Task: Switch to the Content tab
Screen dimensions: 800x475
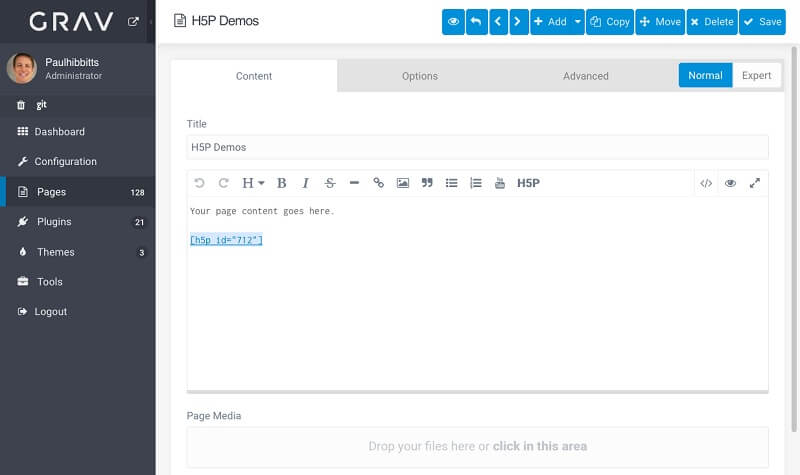Action: point(254,76)
